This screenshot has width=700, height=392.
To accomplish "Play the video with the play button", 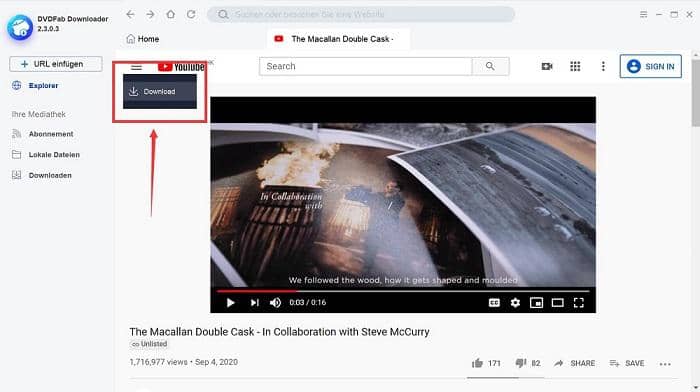I will click(x=230, y=303).
